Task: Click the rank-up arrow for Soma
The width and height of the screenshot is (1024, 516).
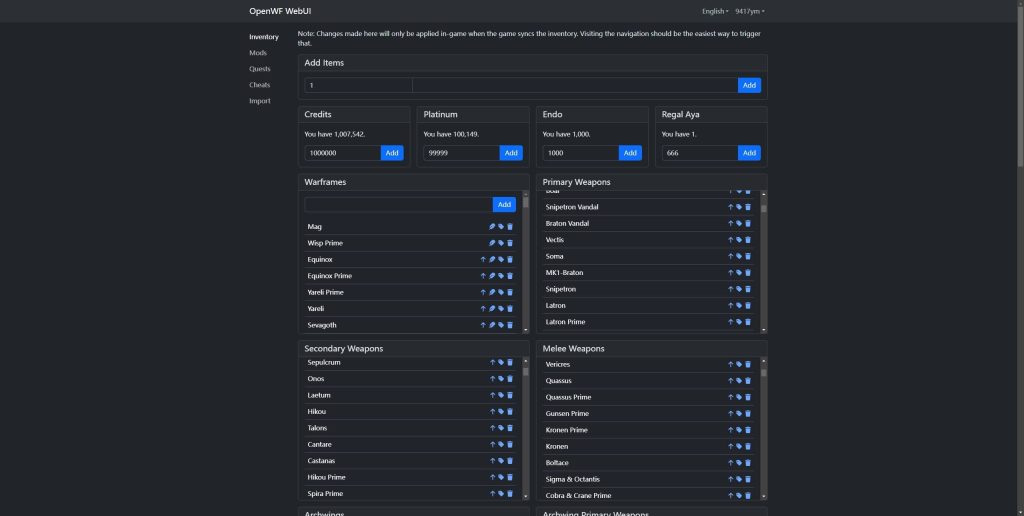Action: (x=730, y=256)
